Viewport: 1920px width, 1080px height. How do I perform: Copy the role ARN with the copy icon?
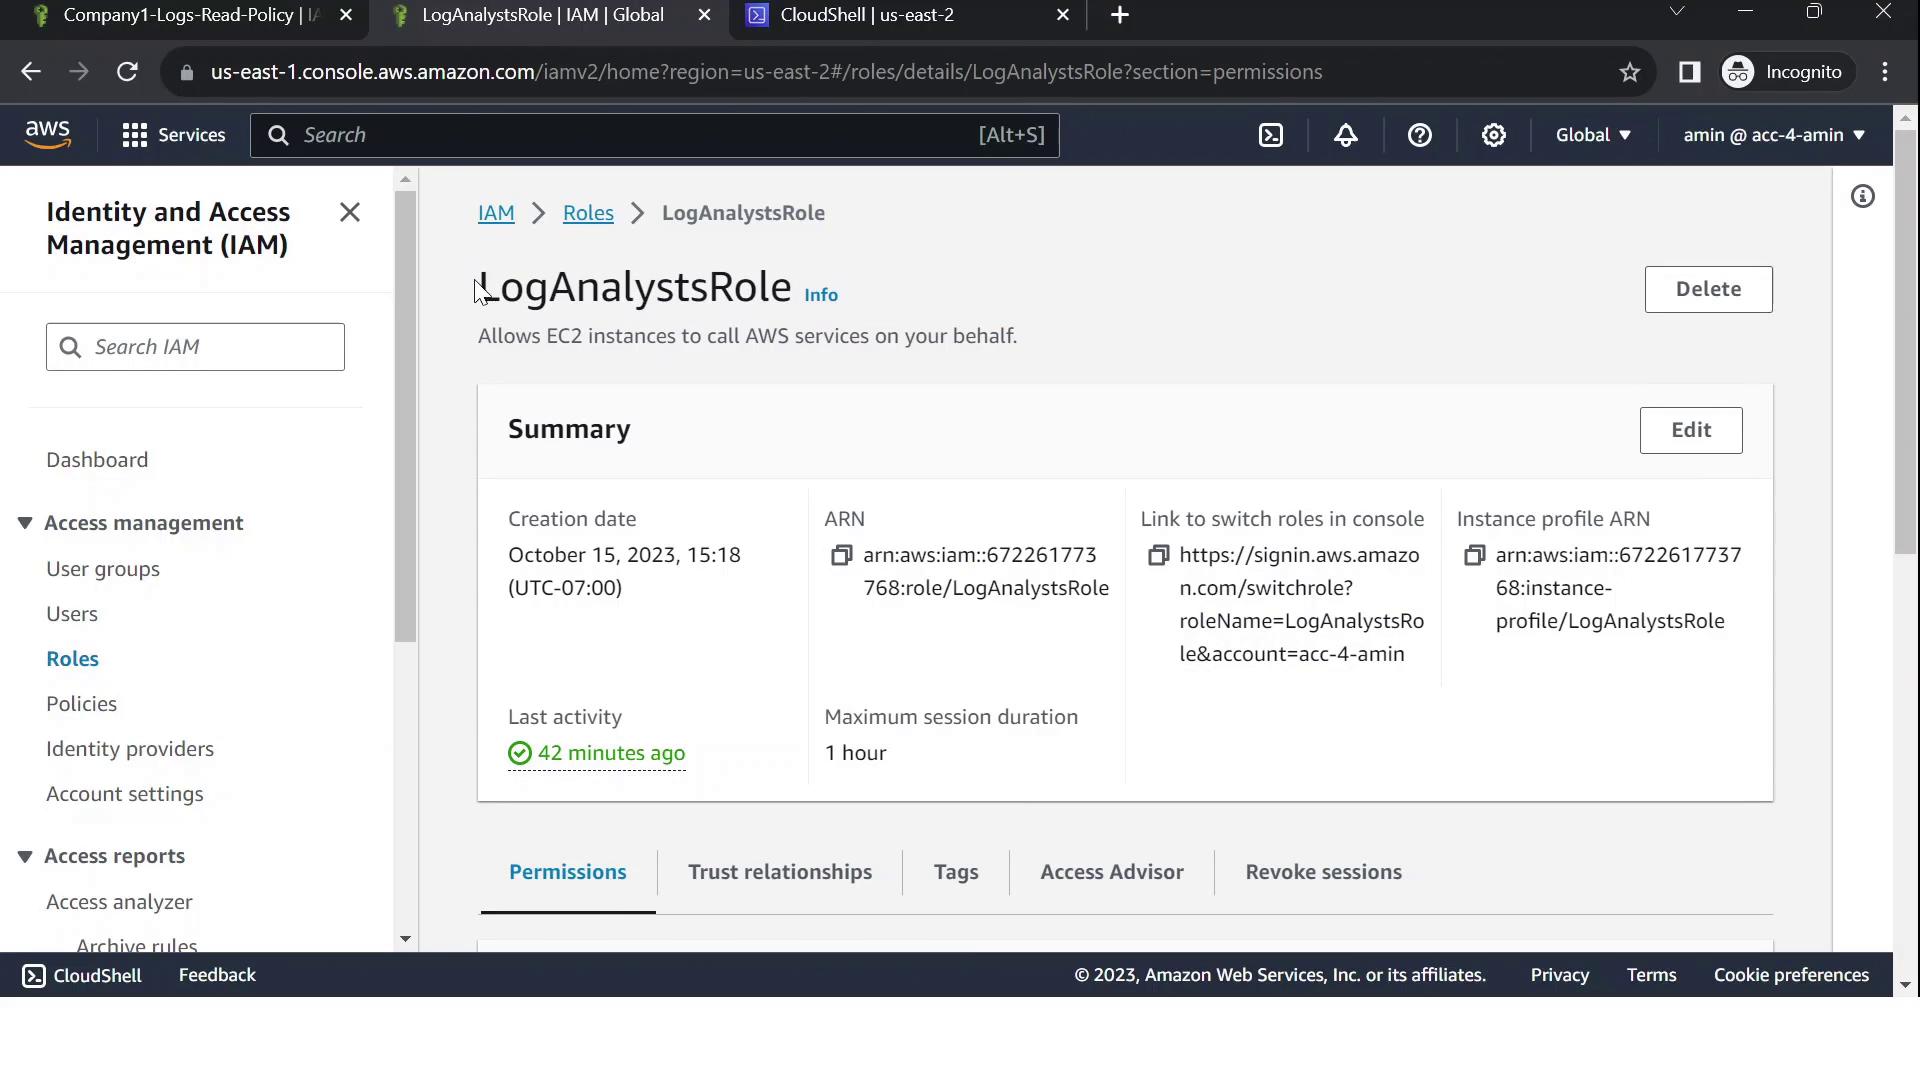tap(841, 556)
